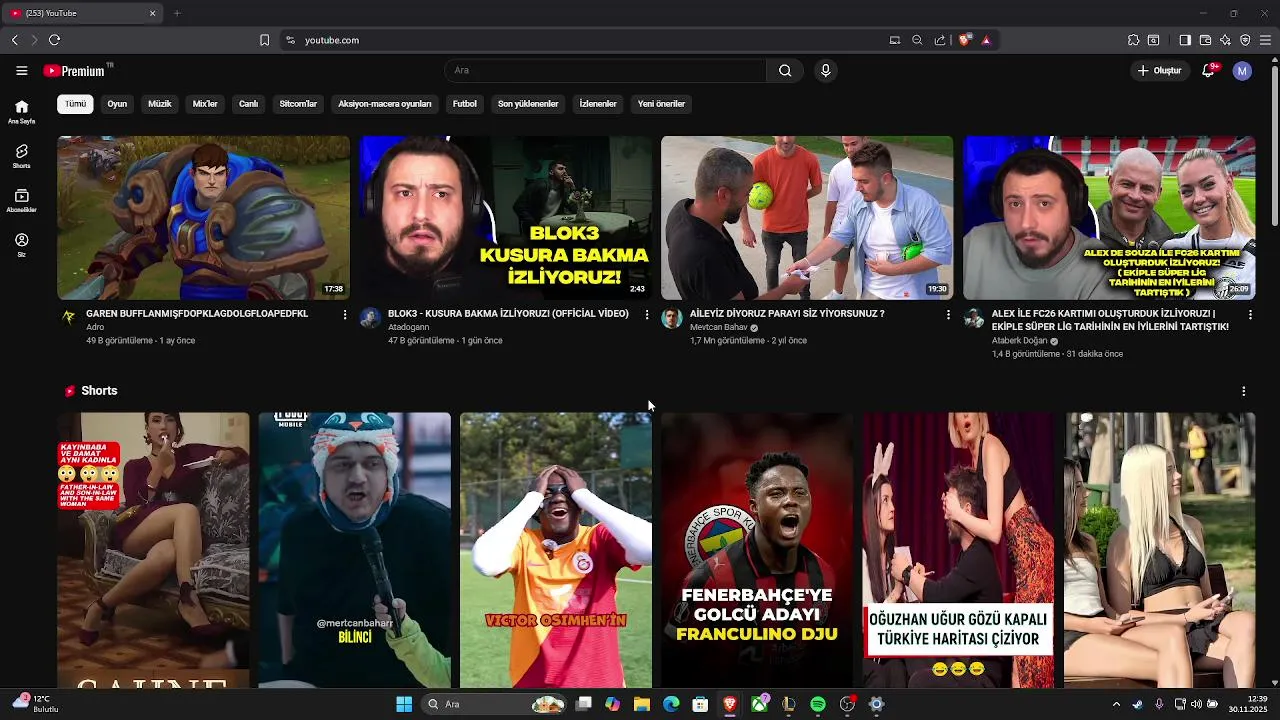Select the Son yüklenenler chip

528,104
